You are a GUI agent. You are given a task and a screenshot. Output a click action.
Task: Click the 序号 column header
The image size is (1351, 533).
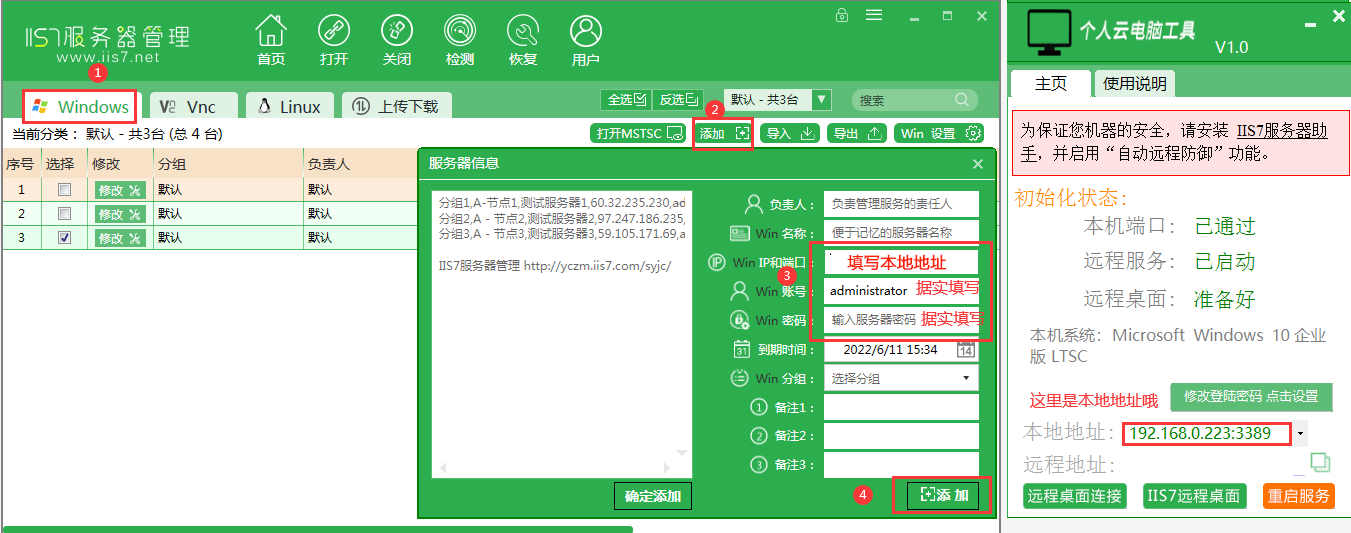(21, 163)
